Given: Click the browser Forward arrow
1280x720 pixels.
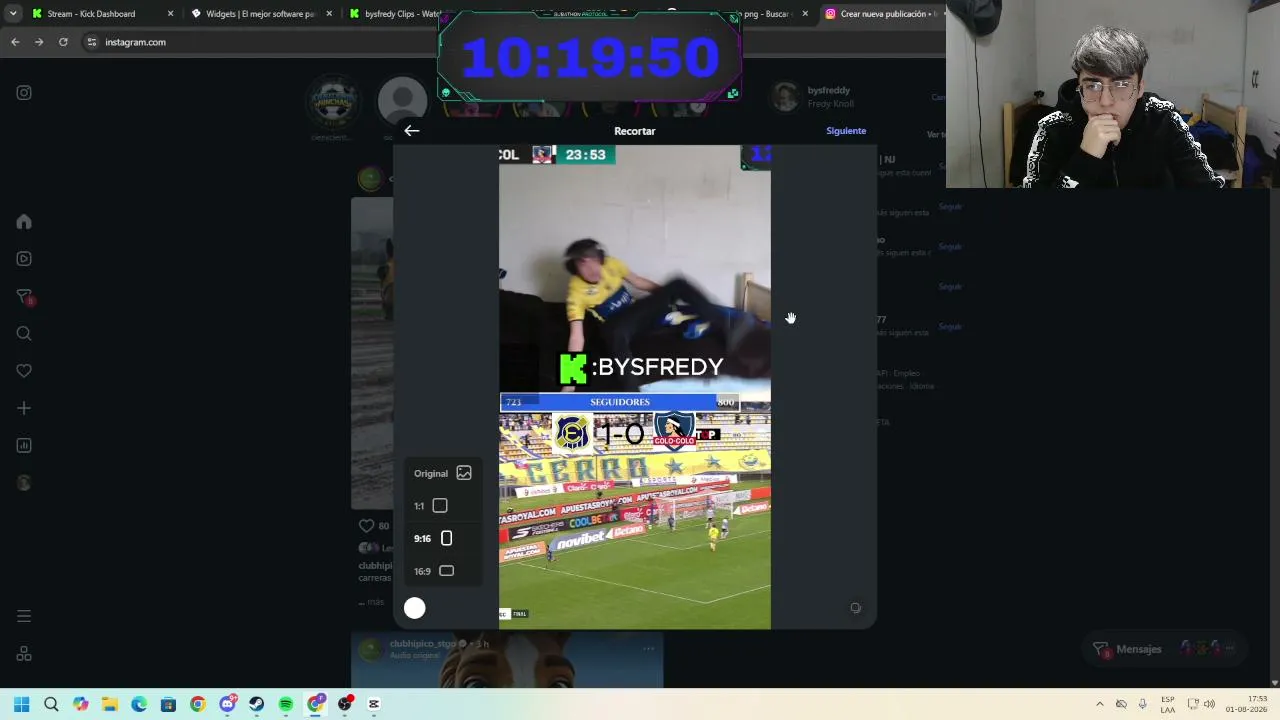Looking at the screenshot, I should point(39,42).
